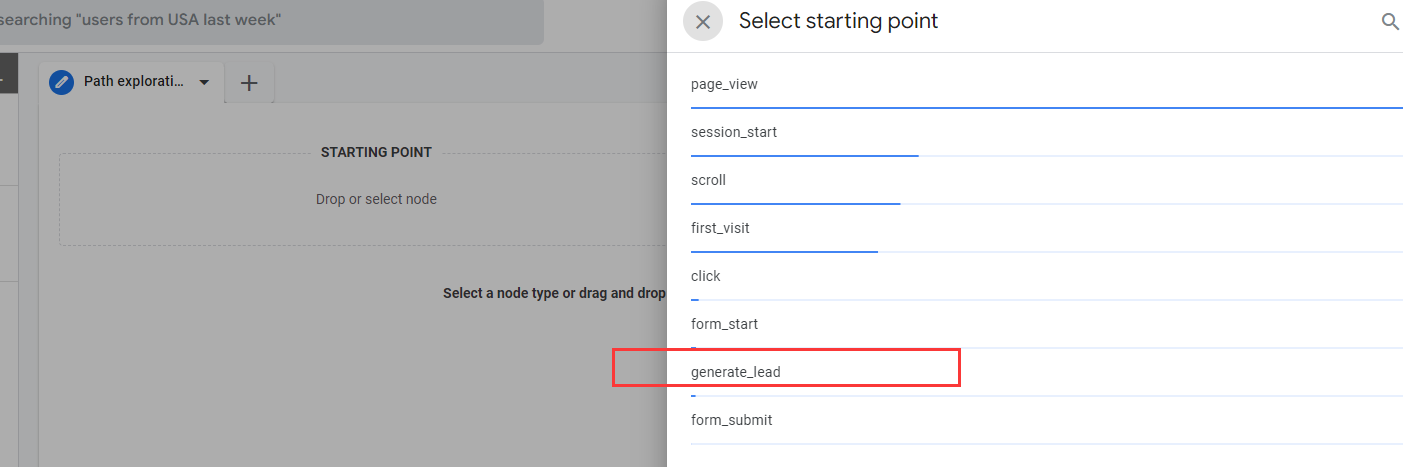Click the session_start usage bar
The image size is (1403, 467).
804,155
